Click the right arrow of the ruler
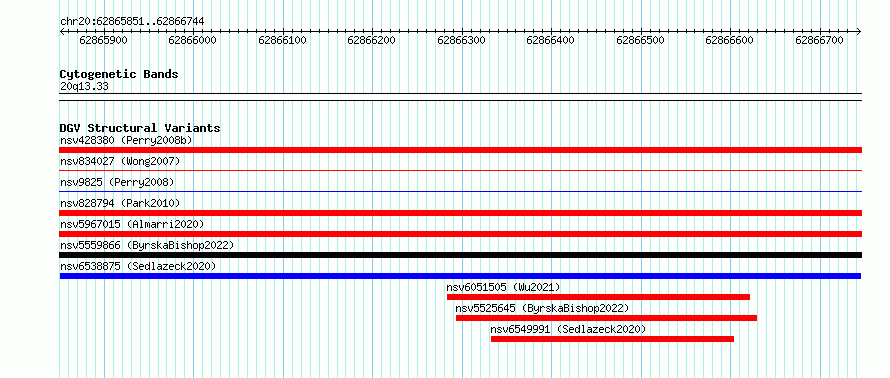The width and height of the screenshot is (890, 378). click(859, 32)
